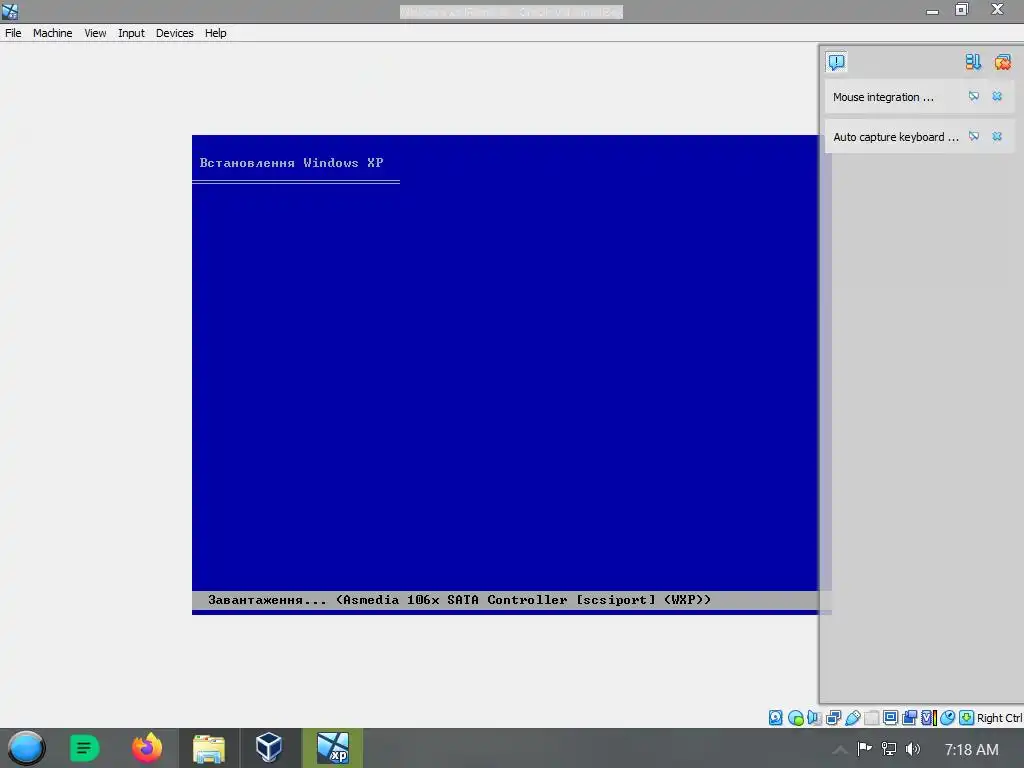Image resolution: width=1024 pixels, height=768 pixels.
Task: Click the hard disk activity status icon
Action: pos(775,718)
